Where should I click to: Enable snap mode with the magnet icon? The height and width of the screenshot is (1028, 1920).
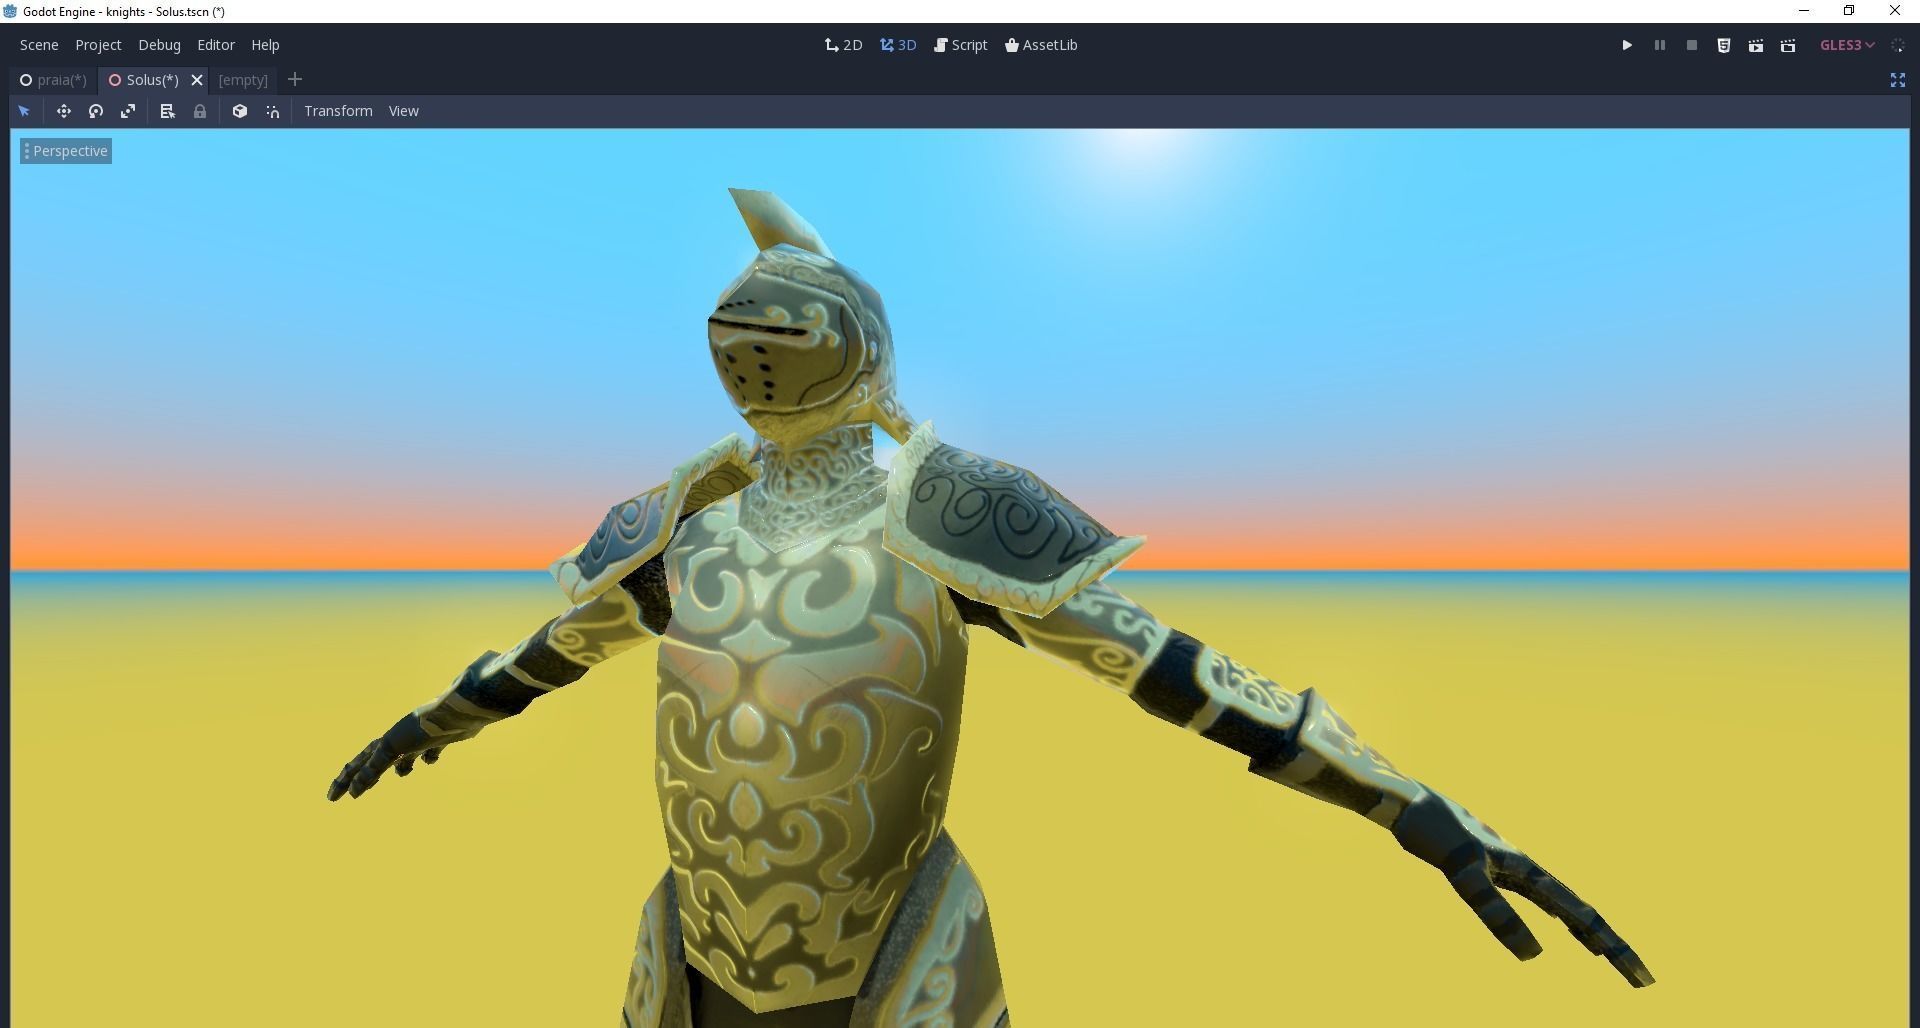271,111
